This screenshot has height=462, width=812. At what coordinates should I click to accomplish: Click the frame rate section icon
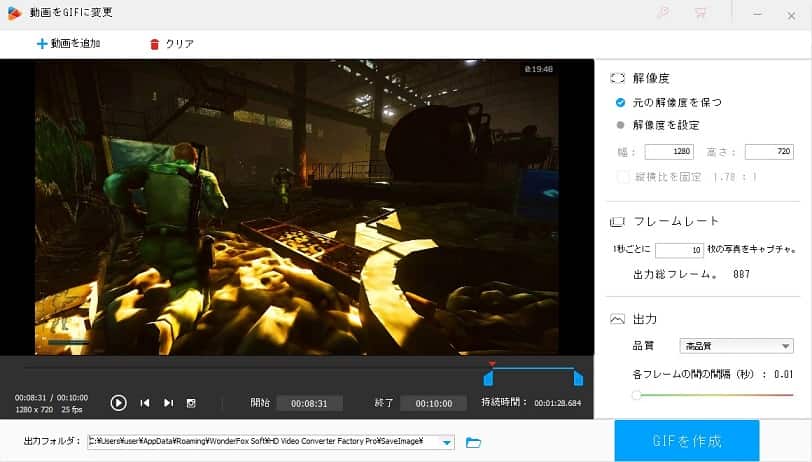(x=617, y=222)
